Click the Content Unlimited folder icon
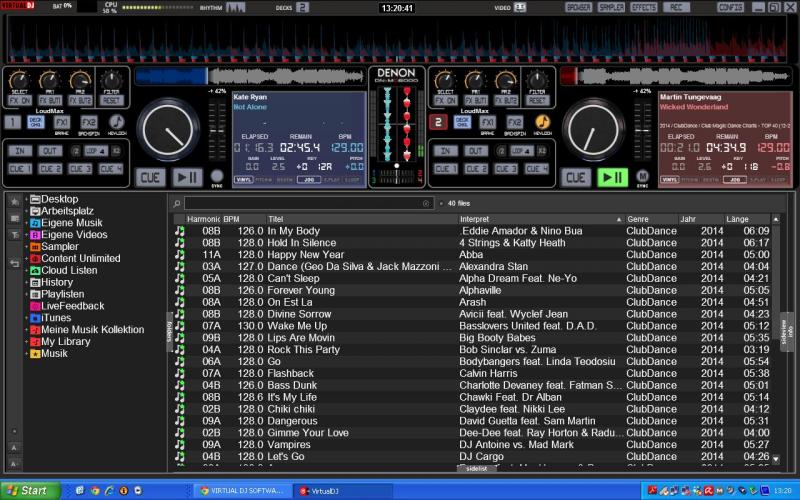Image resolution: width=800 pixels, height=500 pixels. 35,259
